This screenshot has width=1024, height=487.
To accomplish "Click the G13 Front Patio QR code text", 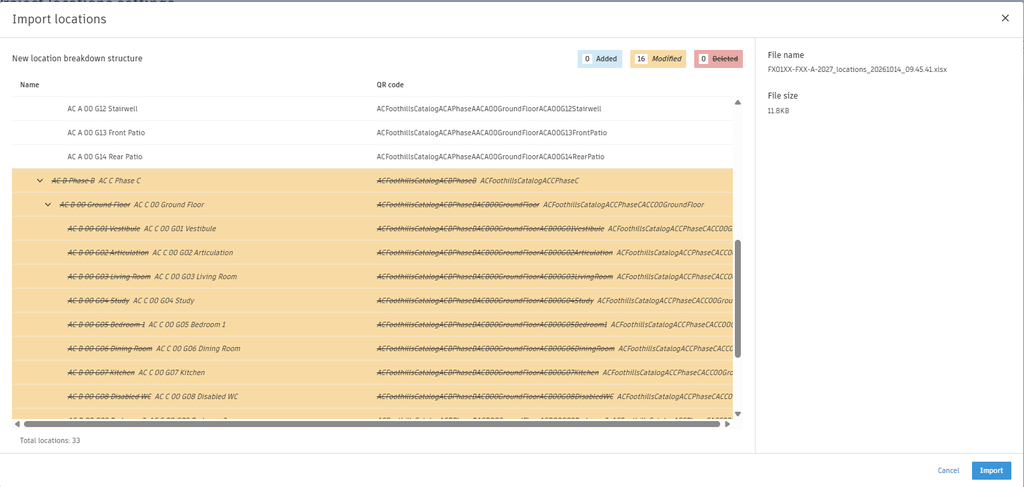I will point(492,133).
